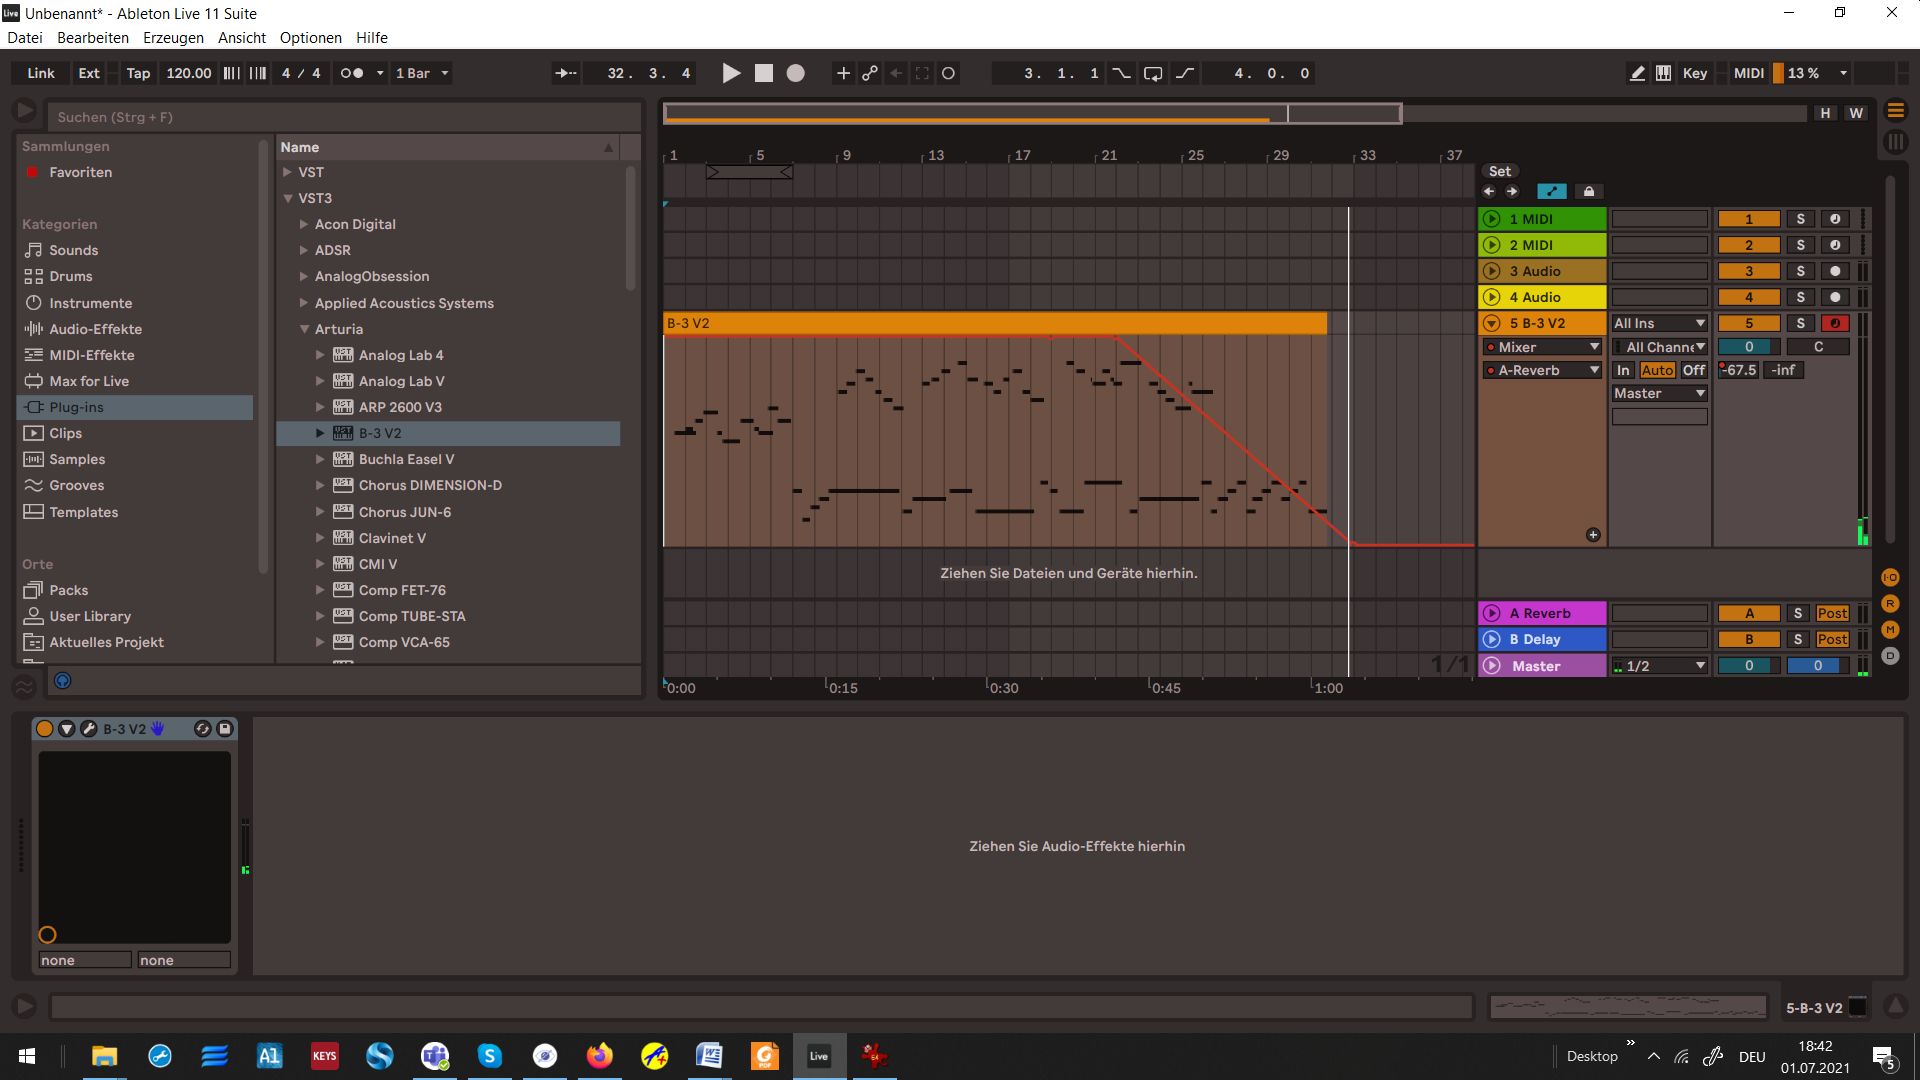Toggle Automation Mode button

click(x=1552, y=191)
